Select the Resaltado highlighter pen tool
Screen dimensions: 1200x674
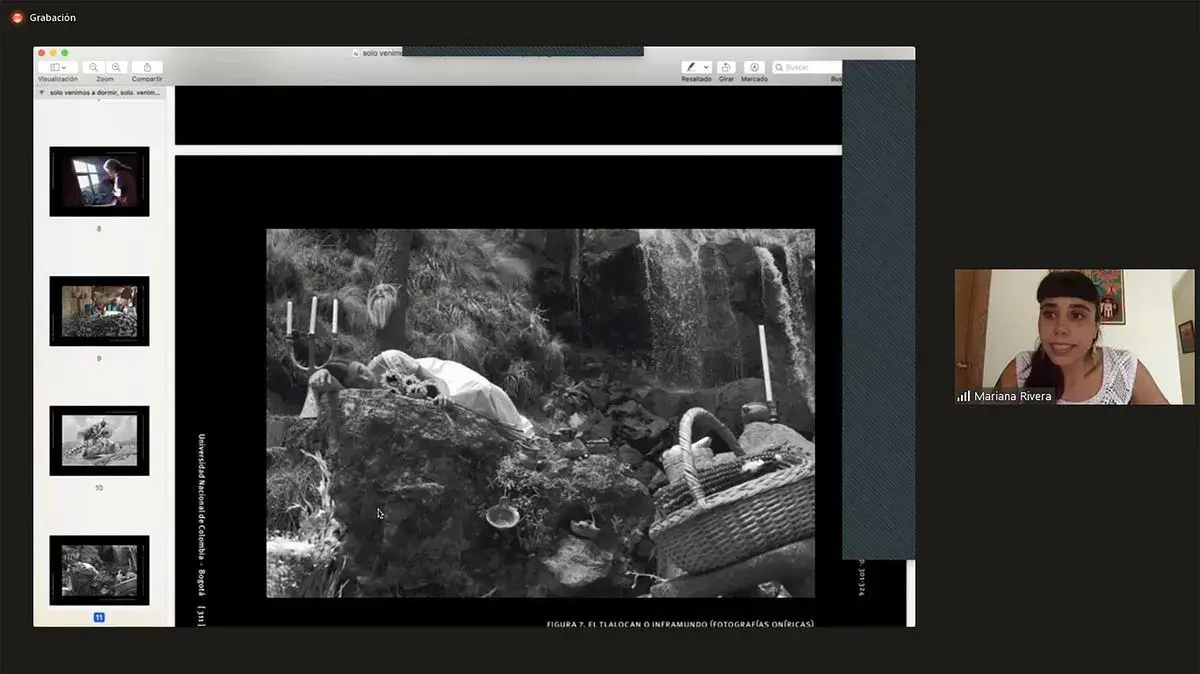(x=691, y=67)
